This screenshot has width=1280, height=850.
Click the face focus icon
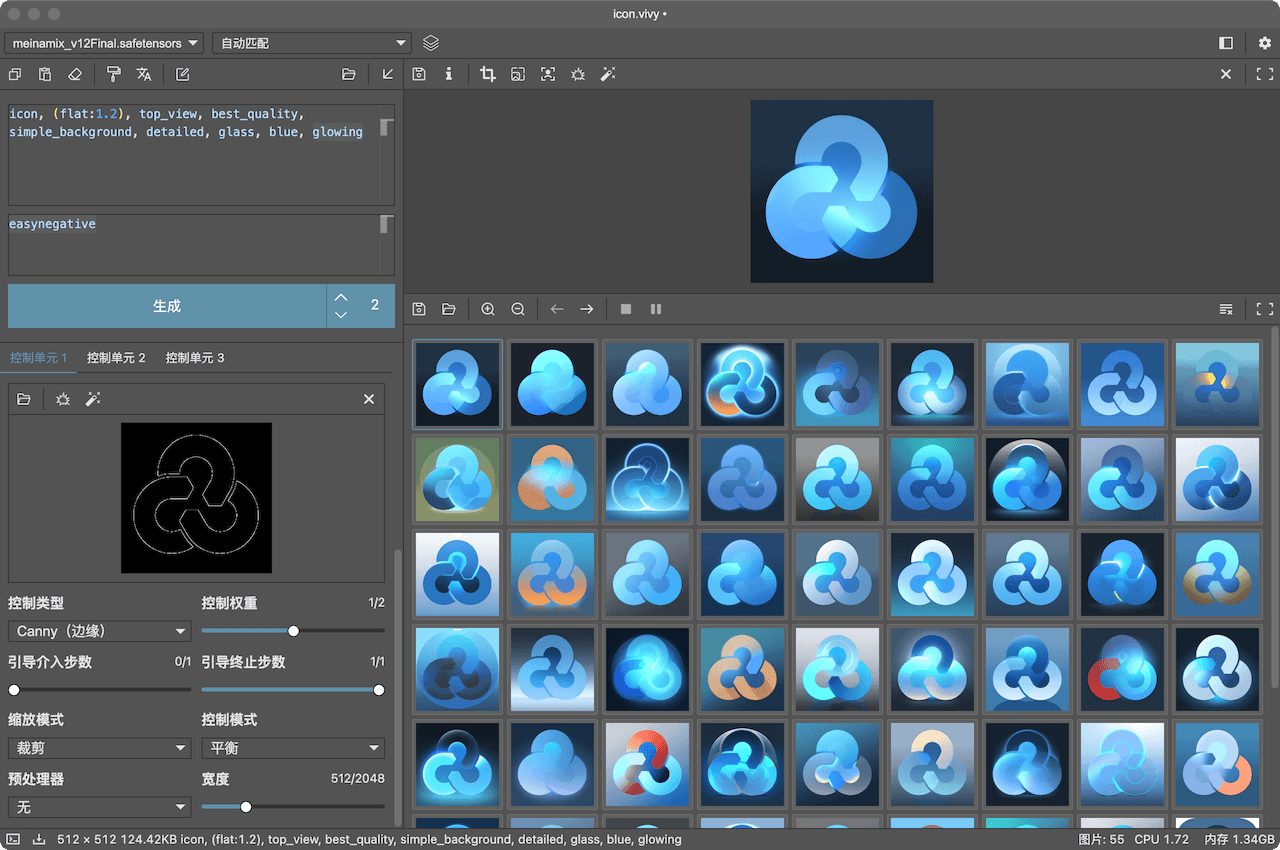pyautogui.click(x=548, y=74)
